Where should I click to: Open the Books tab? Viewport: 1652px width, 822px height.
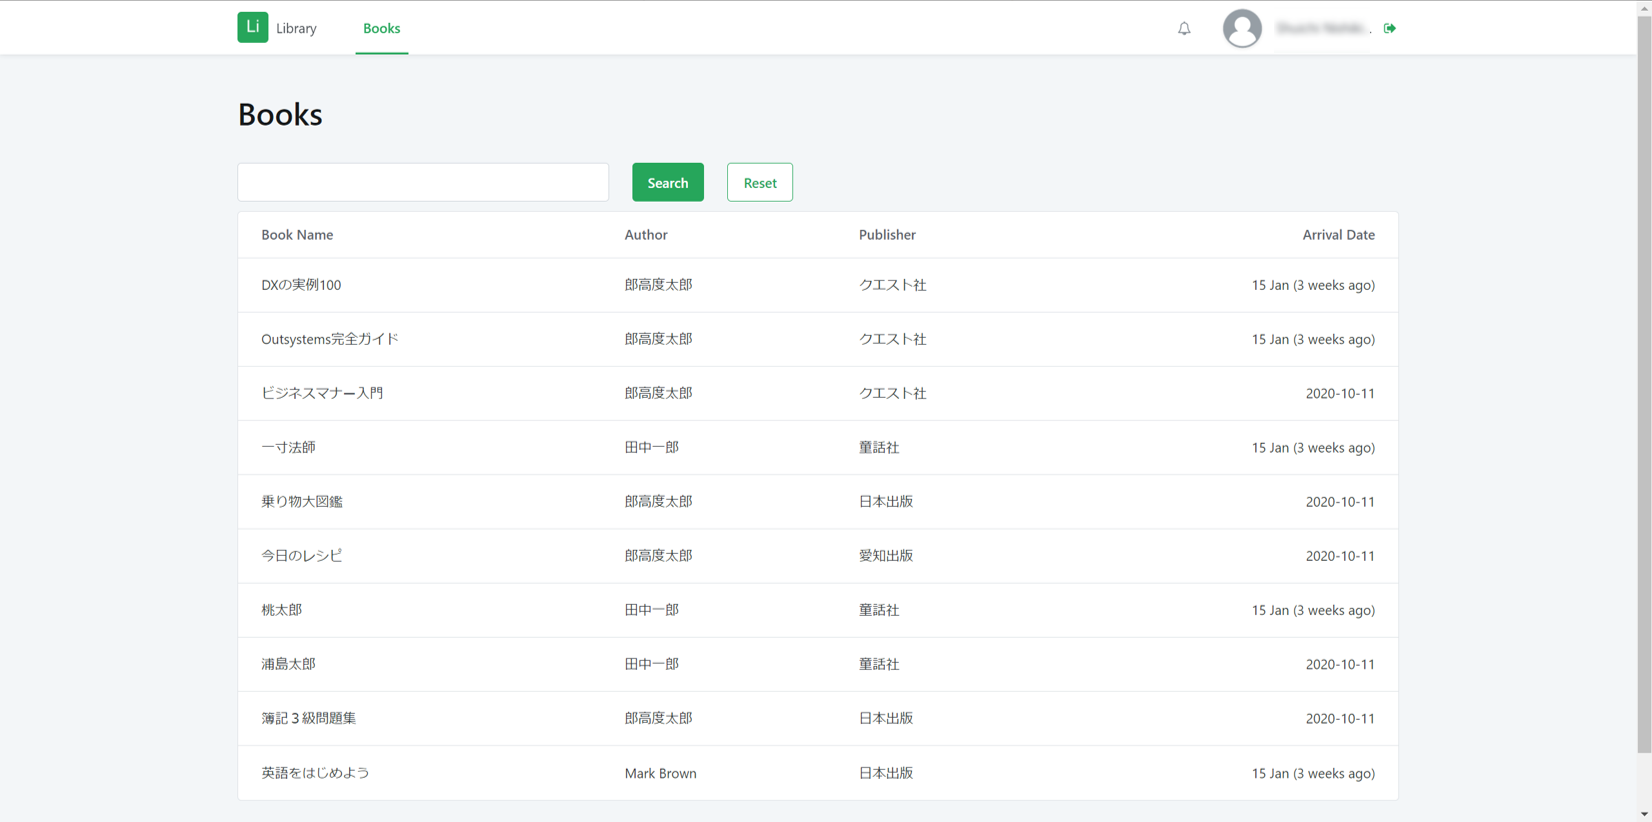coord(381,28)
